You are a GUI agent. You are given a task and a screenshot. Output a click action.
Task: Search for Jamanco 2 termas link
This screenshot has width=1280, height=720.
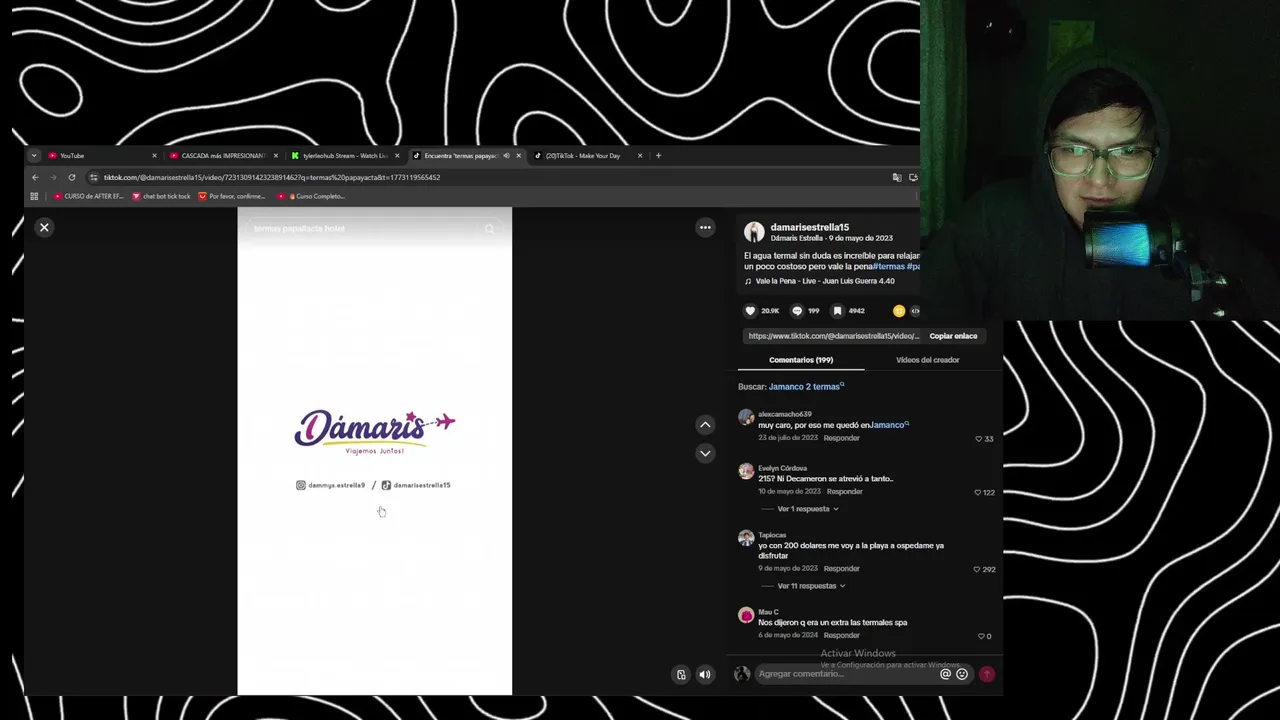[x=806, y=386]
